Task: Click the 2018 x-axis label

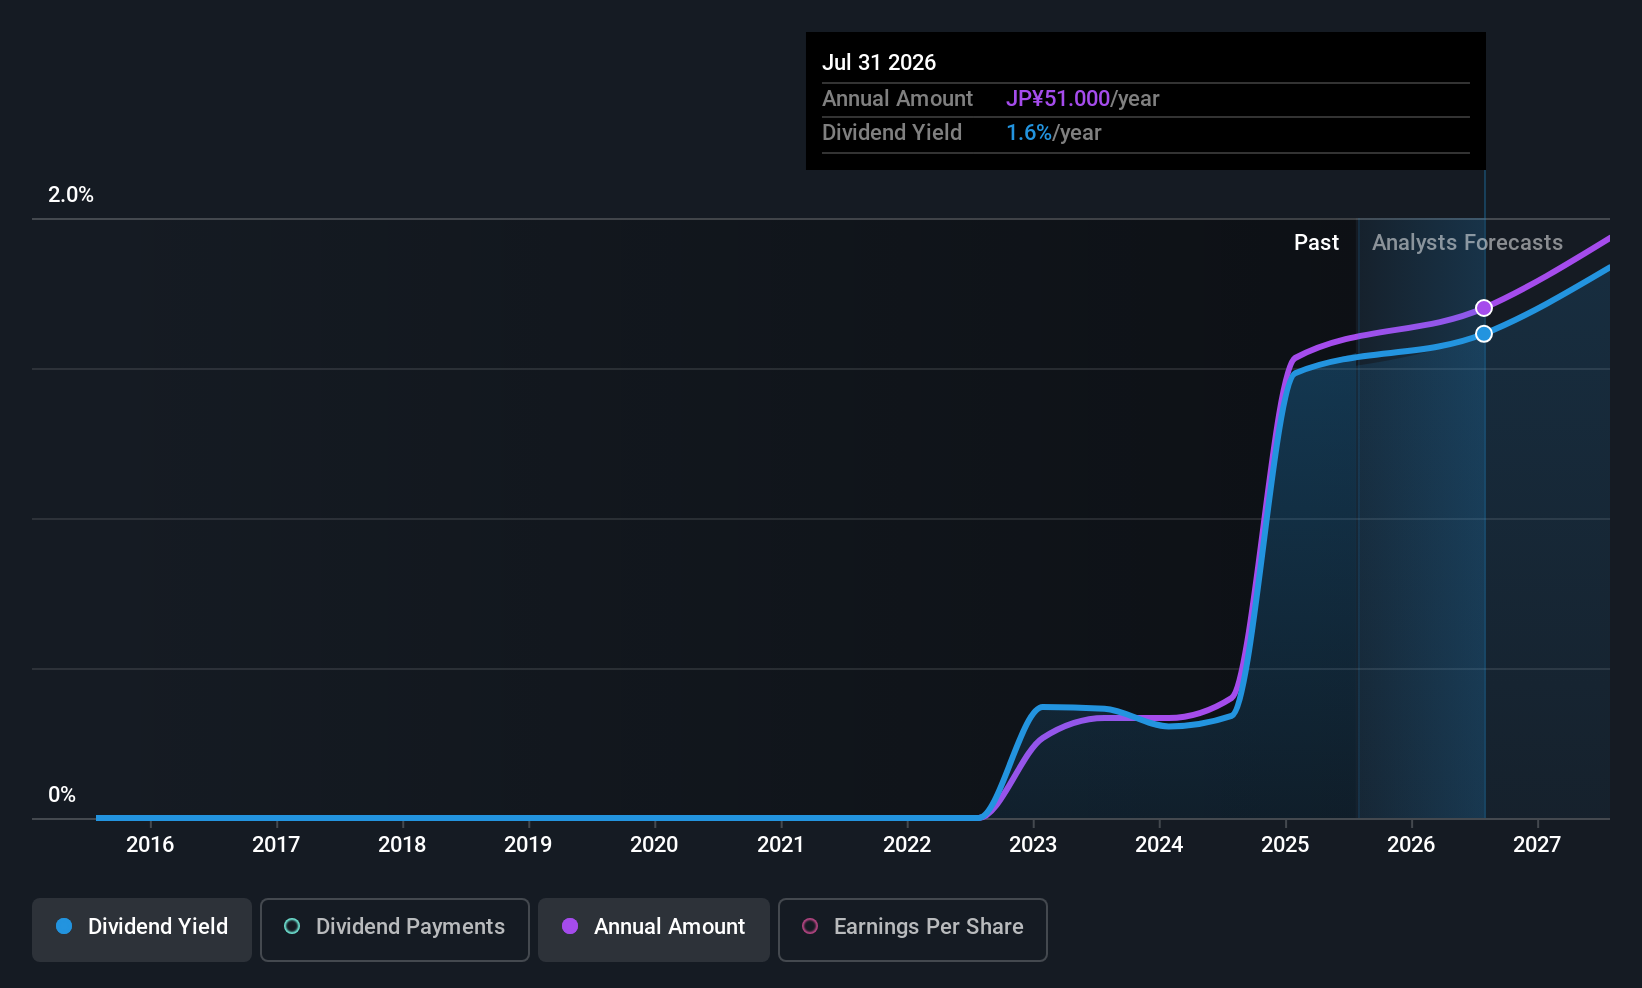Action: [402, 845]
